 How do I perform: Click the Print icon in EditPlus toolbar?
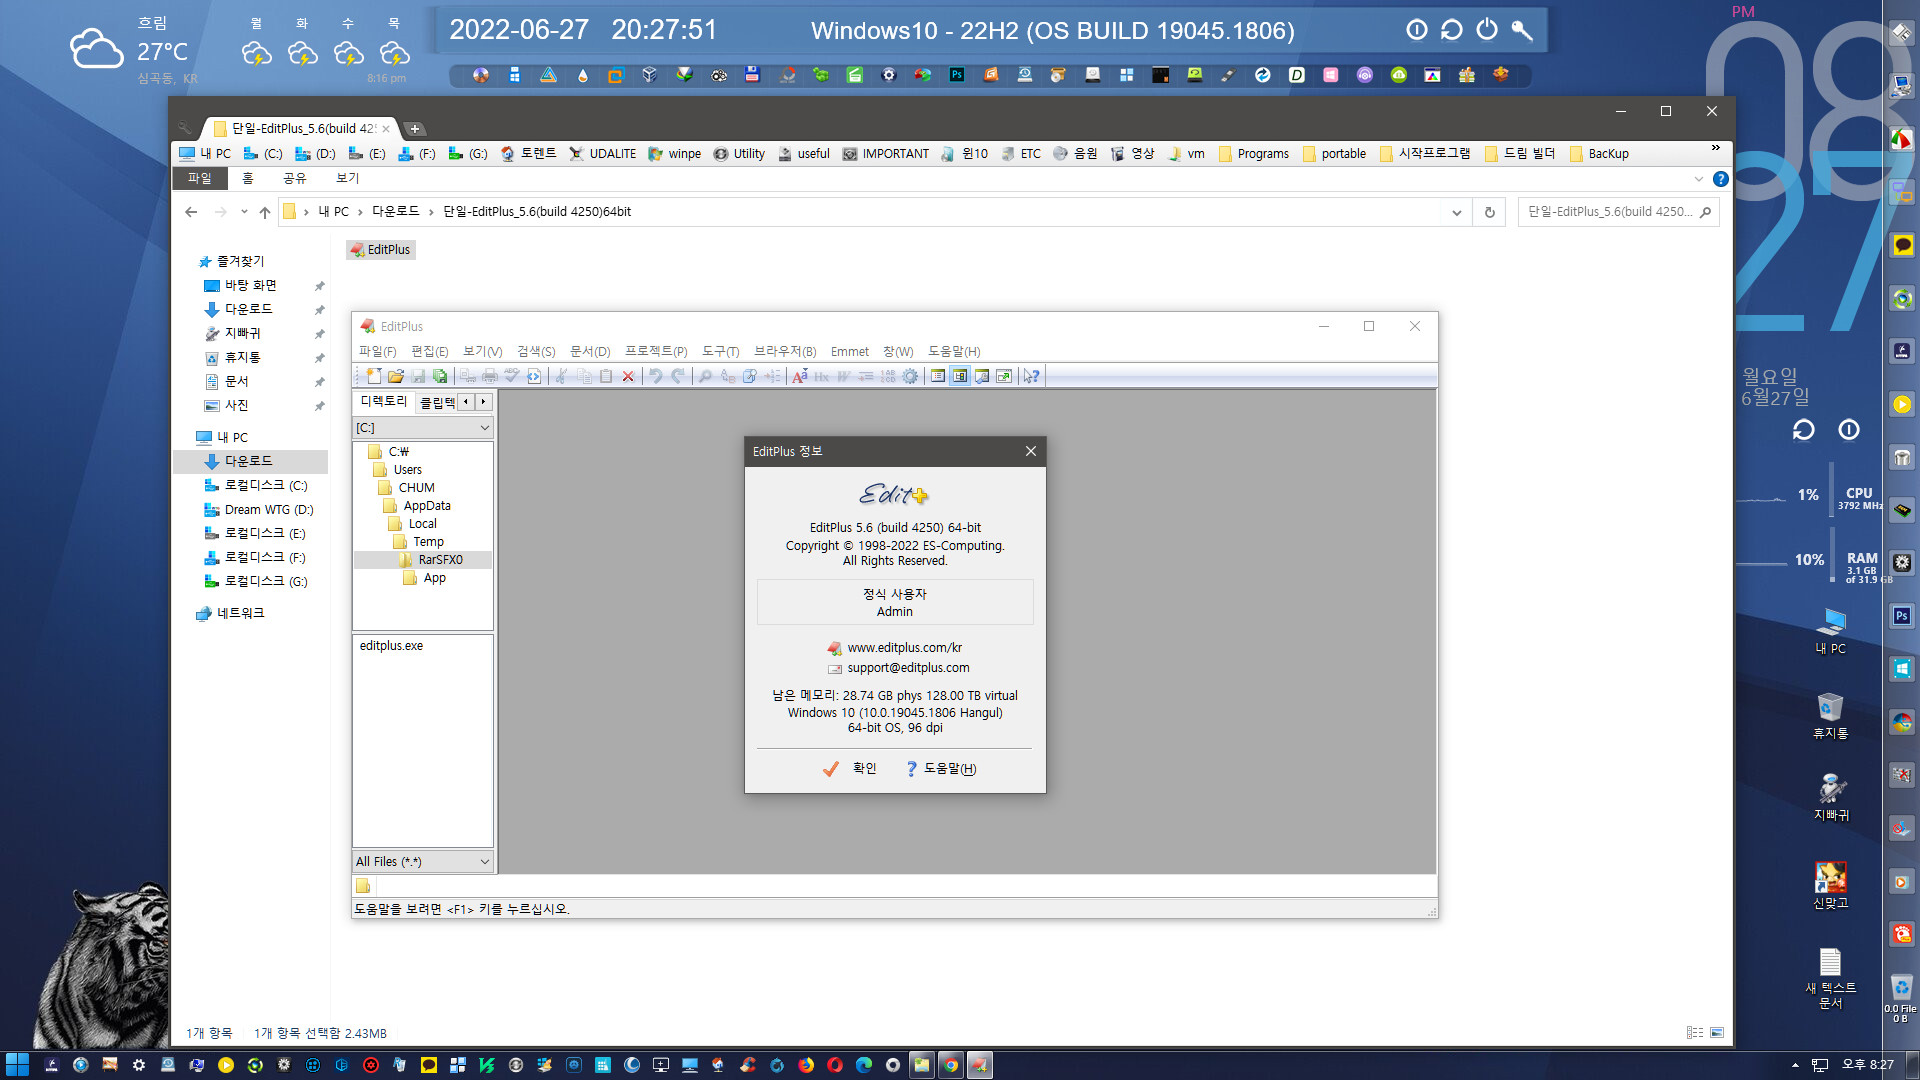click(x=490, y=376)
